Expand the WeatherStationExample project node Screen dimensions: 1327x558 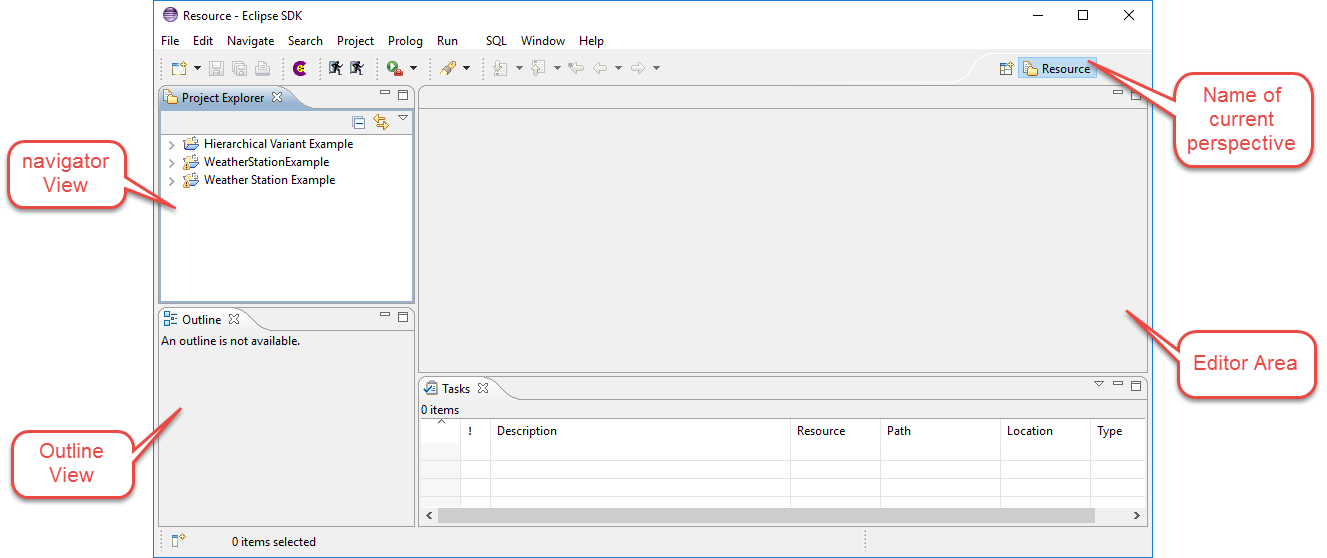coord(172,163)
